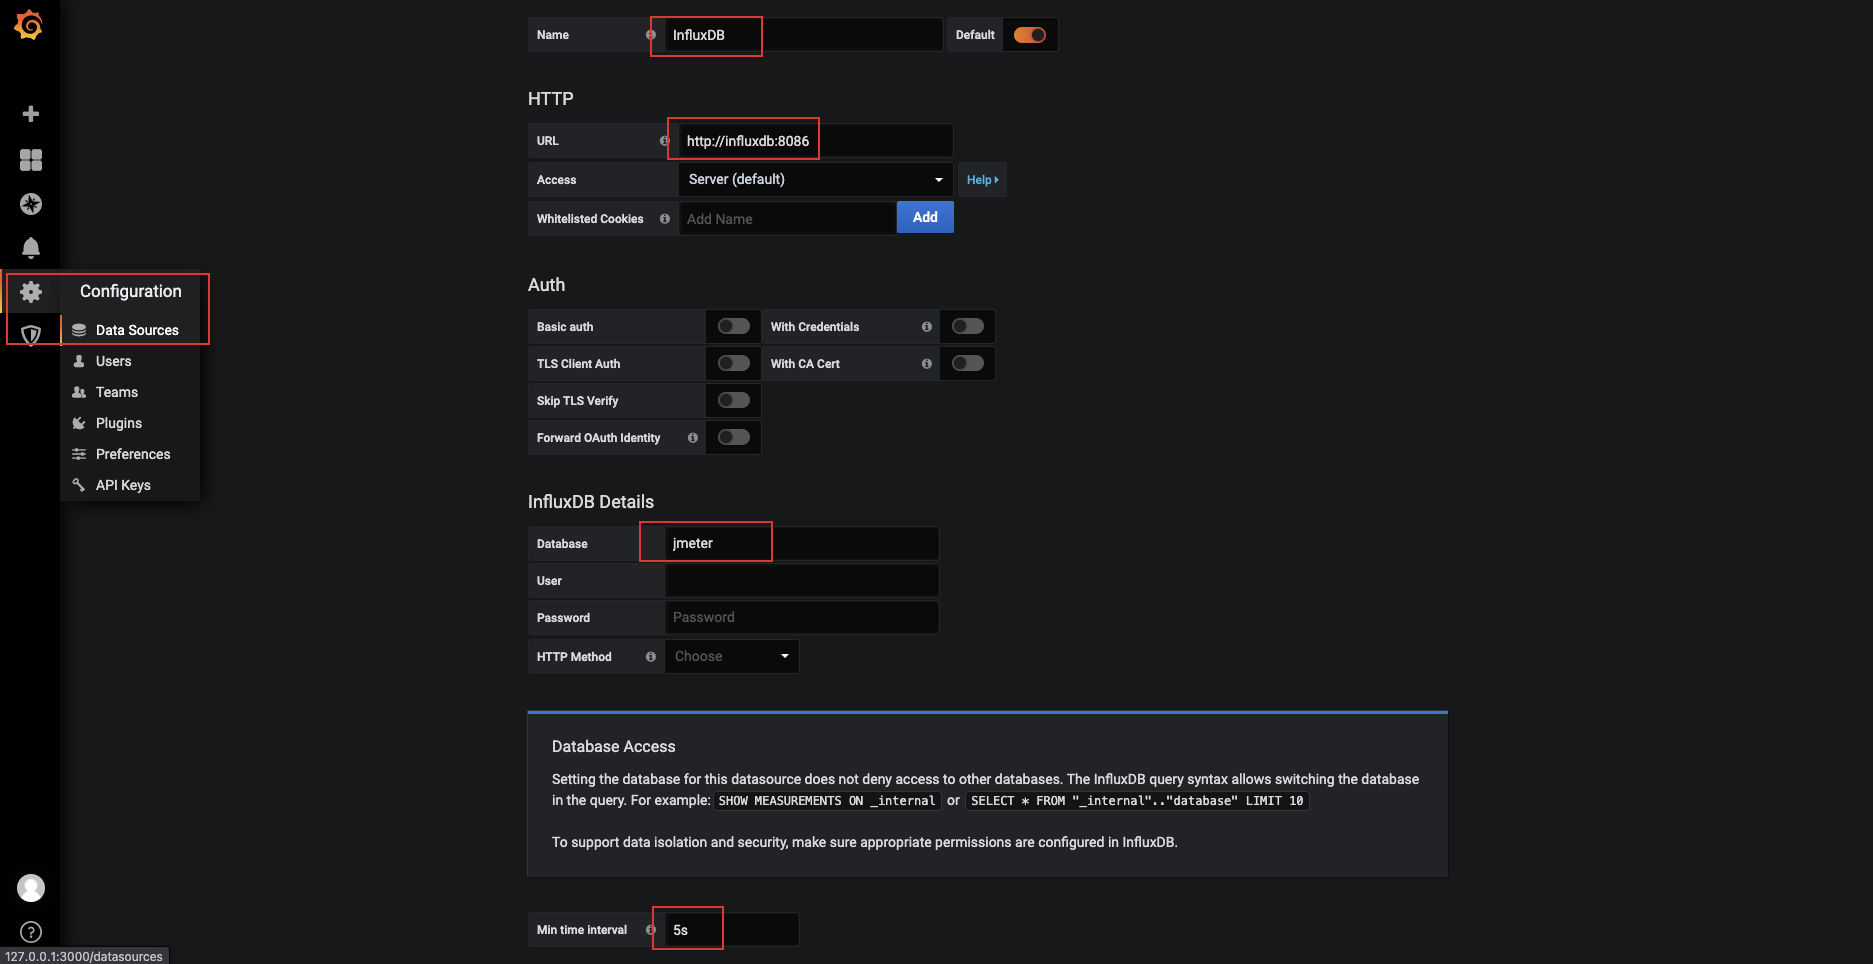Enable TLS Client Auth toggle

click(x=734, y=364)
